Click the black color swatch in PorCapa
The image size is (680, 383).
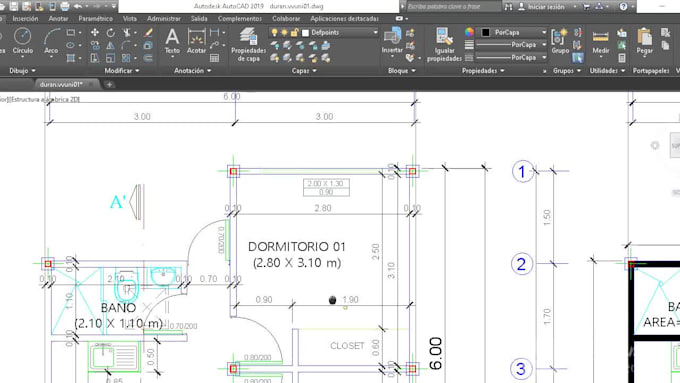(x=486, y=33)
